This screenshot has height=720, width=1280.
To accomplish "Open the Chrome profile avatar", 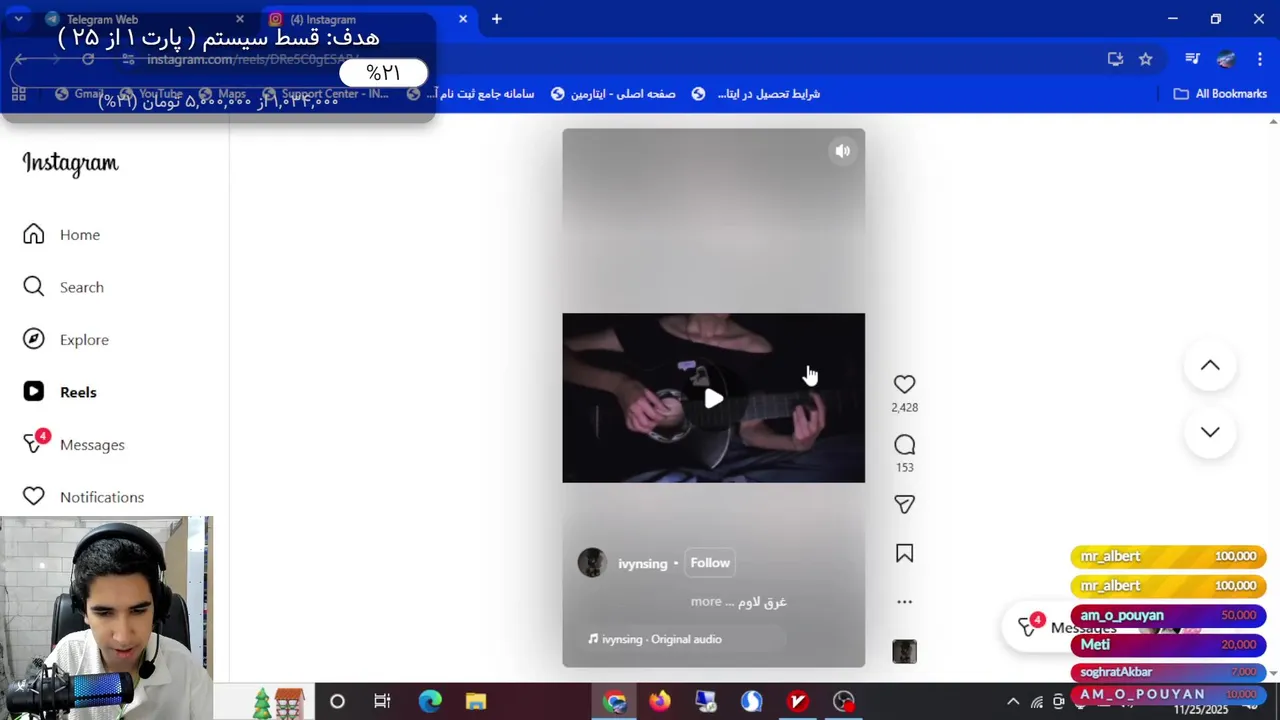I will [1226, 59].
